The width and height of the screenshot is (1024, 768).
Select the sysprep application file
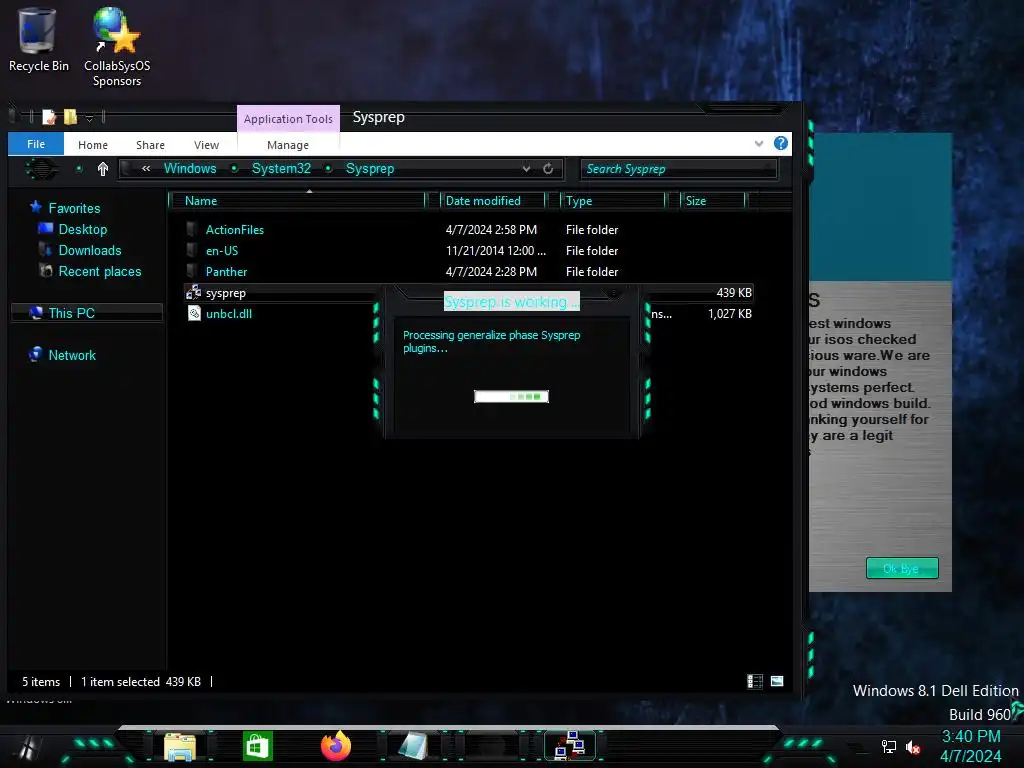point(225,293)
